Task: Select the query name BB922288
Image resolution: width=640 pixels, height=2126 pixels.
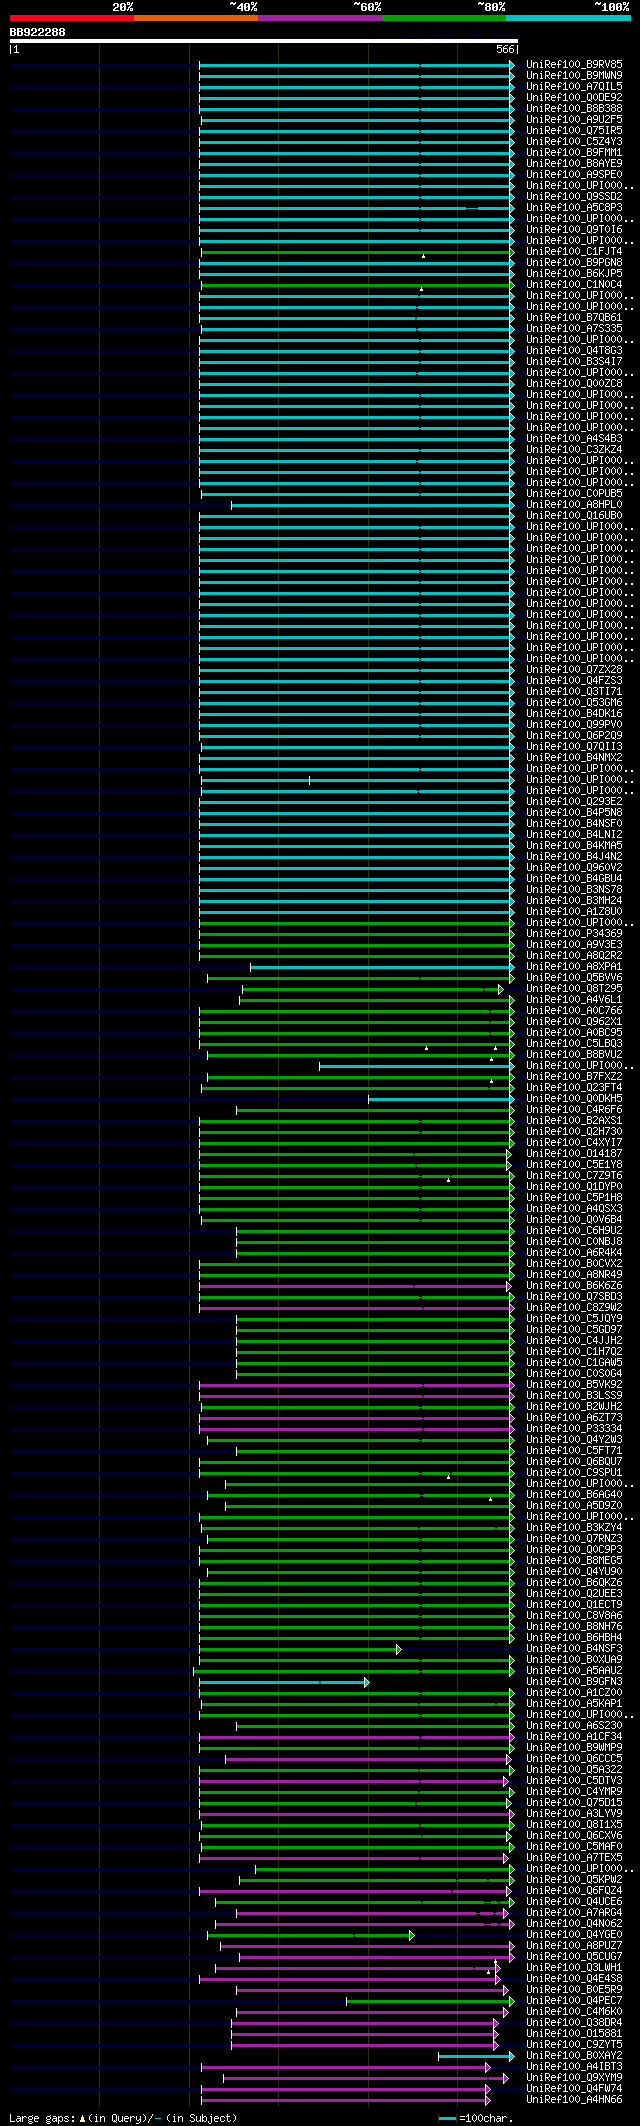Action: pos(38,32)
